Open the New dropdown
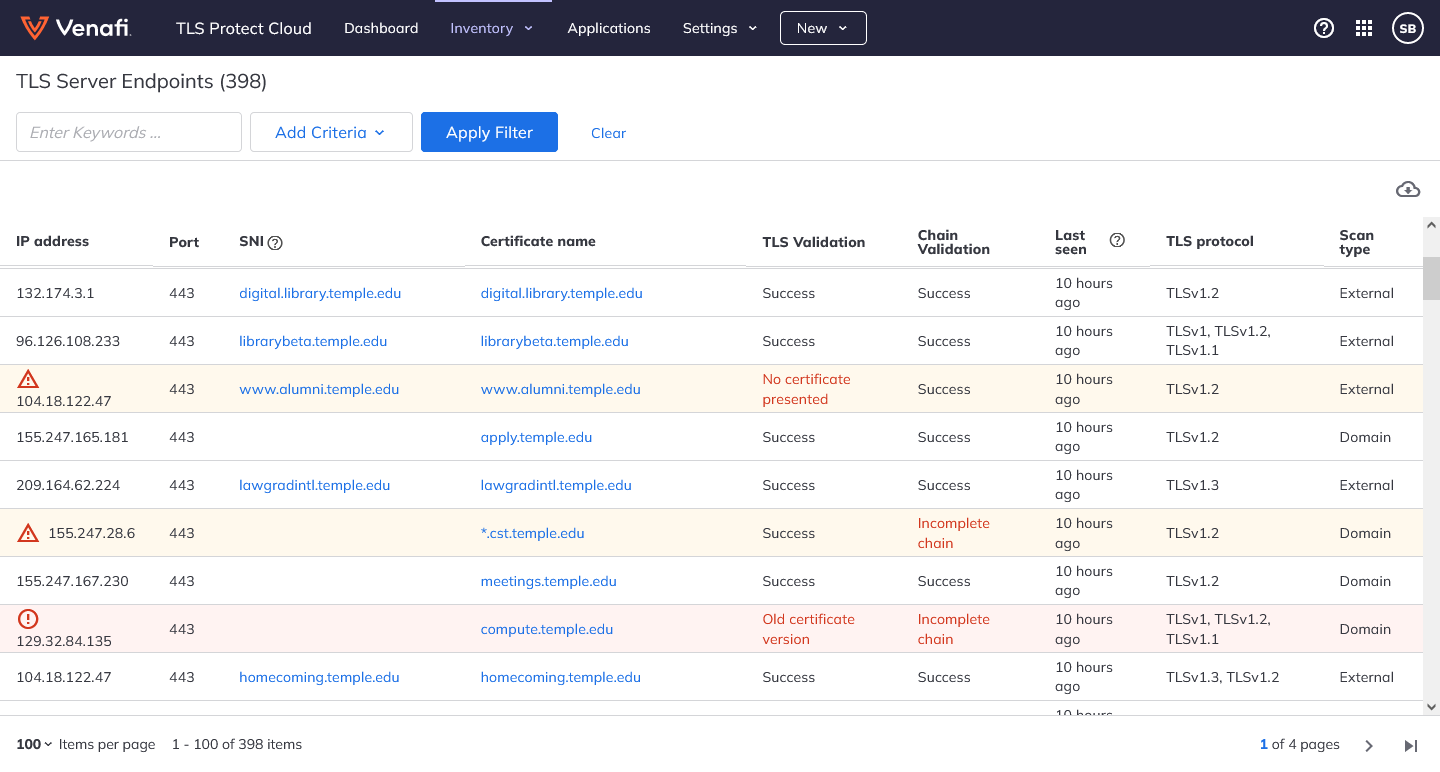This screenshot has height=772, width=1440. (823, 28)
